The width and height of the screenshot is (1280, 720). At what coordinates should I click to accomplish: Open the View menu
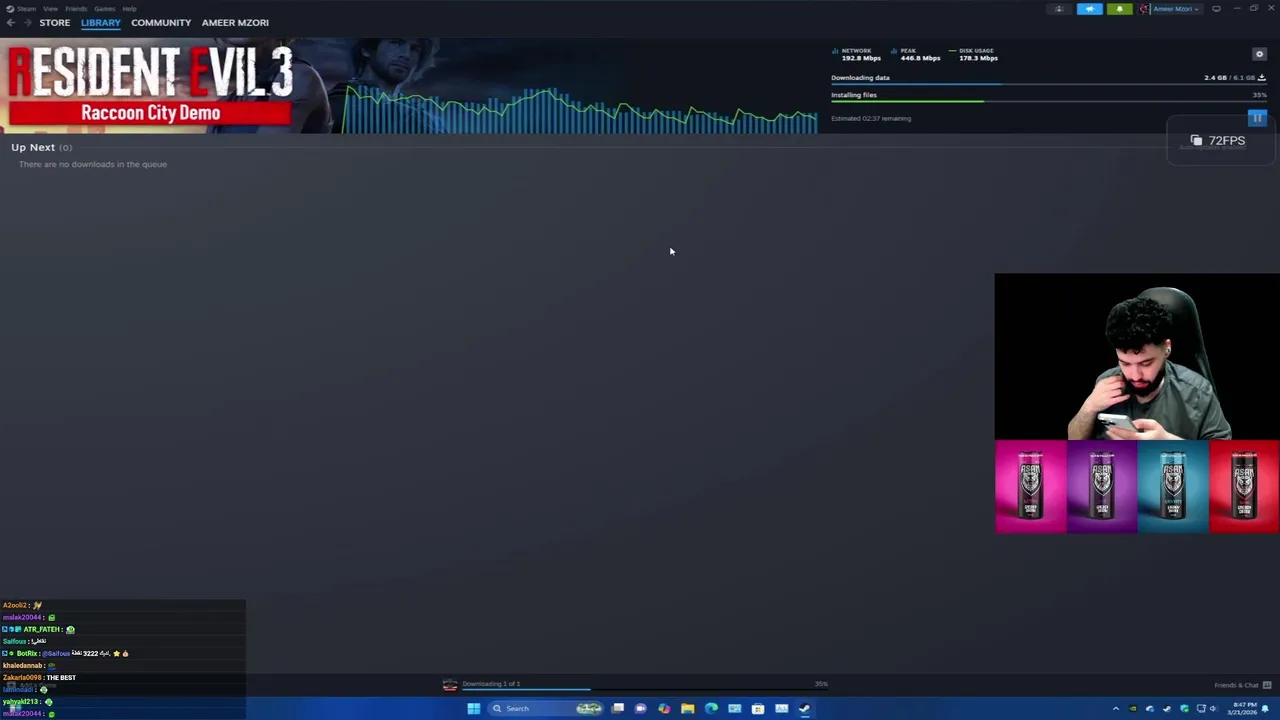(x=50, y=9)
